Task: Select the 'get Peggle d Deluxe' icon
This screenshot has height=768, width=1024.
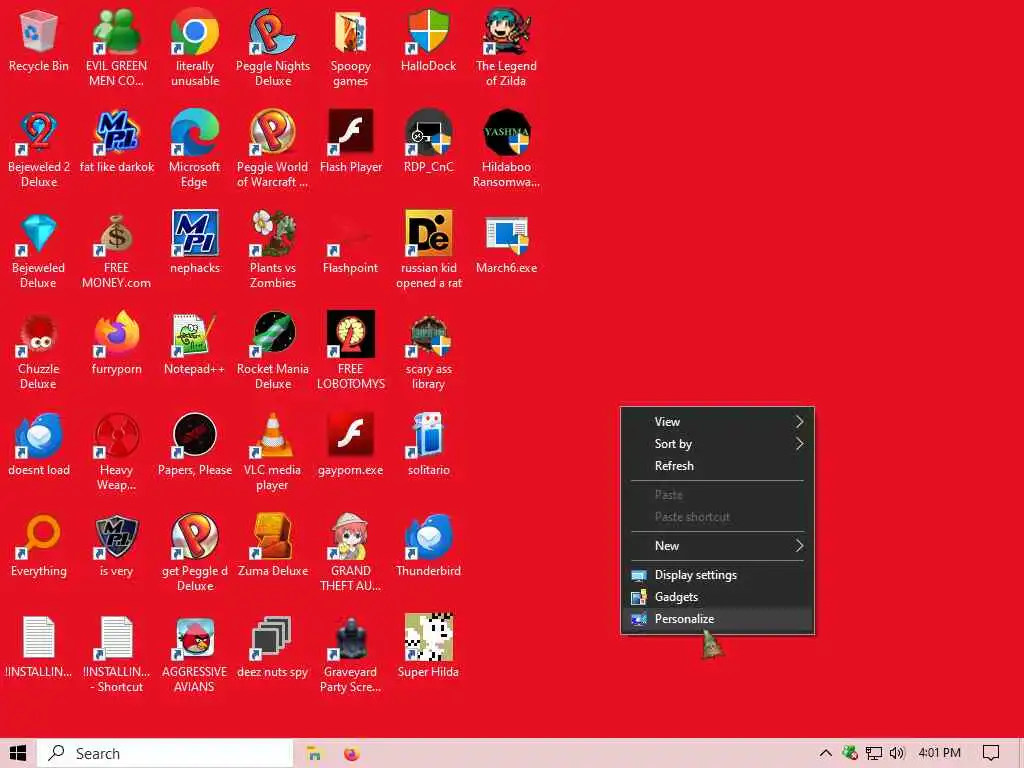Action: point(195,536)
